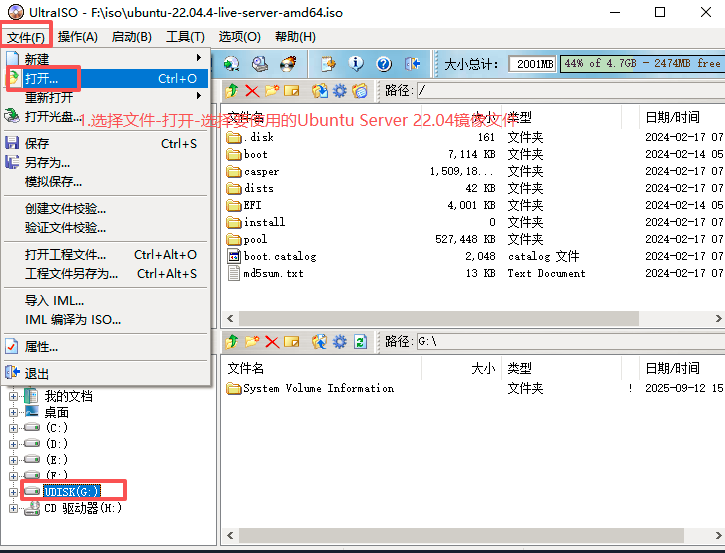The width and height of the screenshot is (725, 553).
Task: Open the 选项(O) menu
Action: (240, 37)
